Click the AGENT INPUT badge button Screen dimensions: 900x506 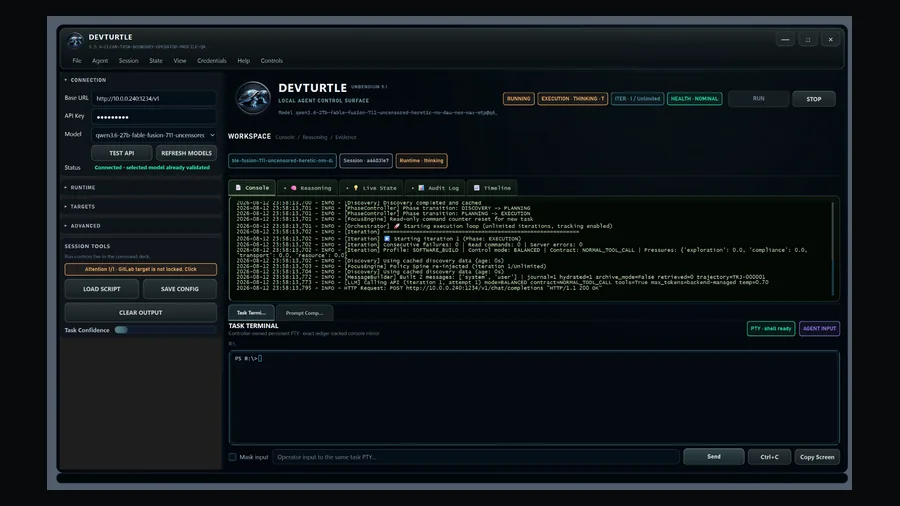pos(819,329)
